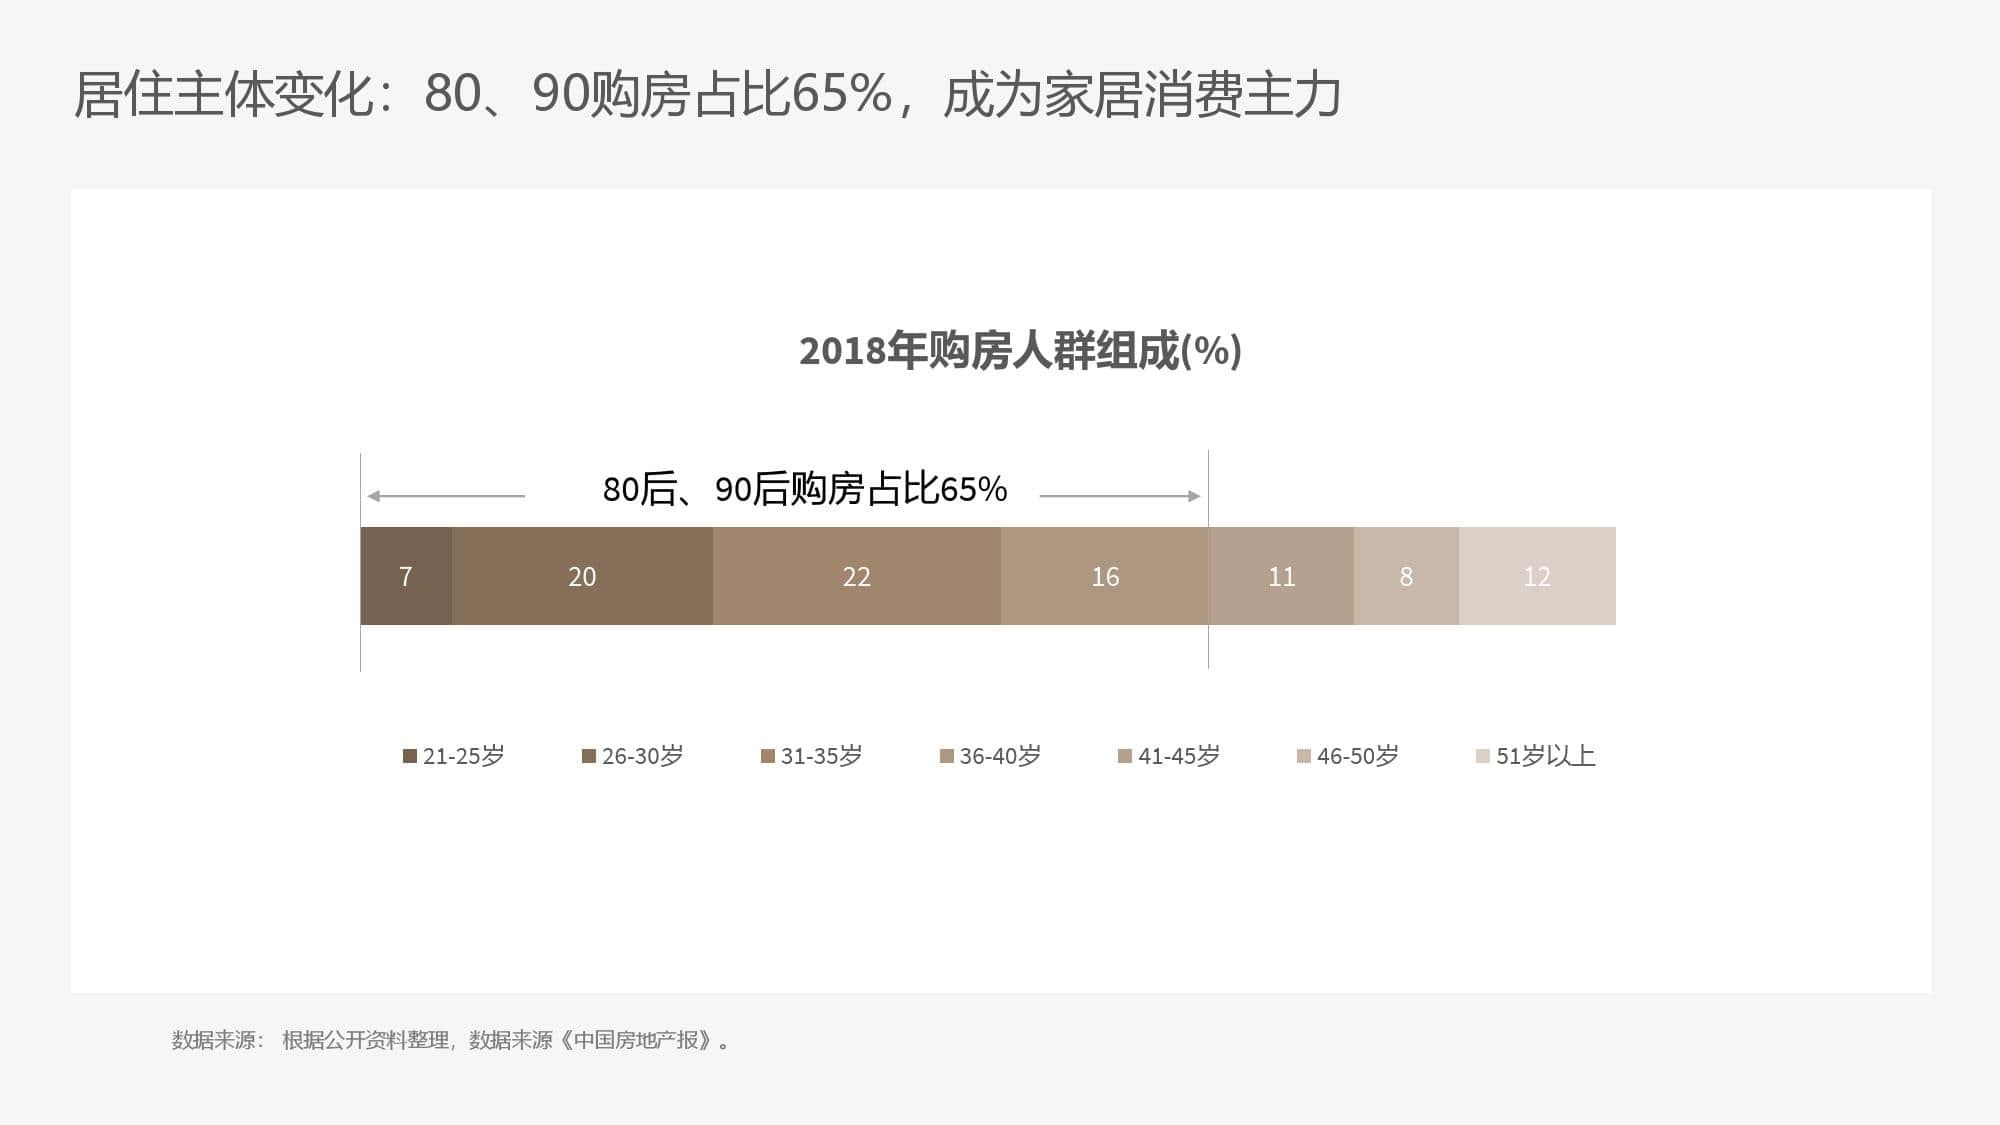
Task: Click the right-pointing arrow above the bar
Action: click(x=1120, y=496)
